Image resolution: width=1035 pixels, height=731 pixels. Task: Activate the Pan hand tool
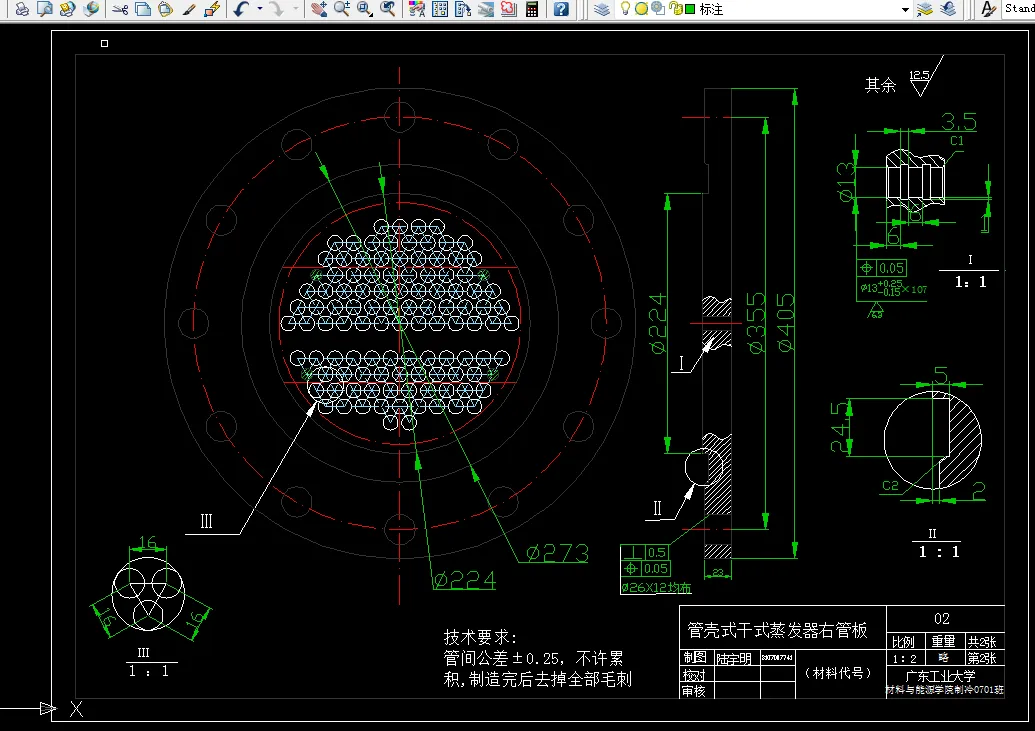click(x=319, y=9)
